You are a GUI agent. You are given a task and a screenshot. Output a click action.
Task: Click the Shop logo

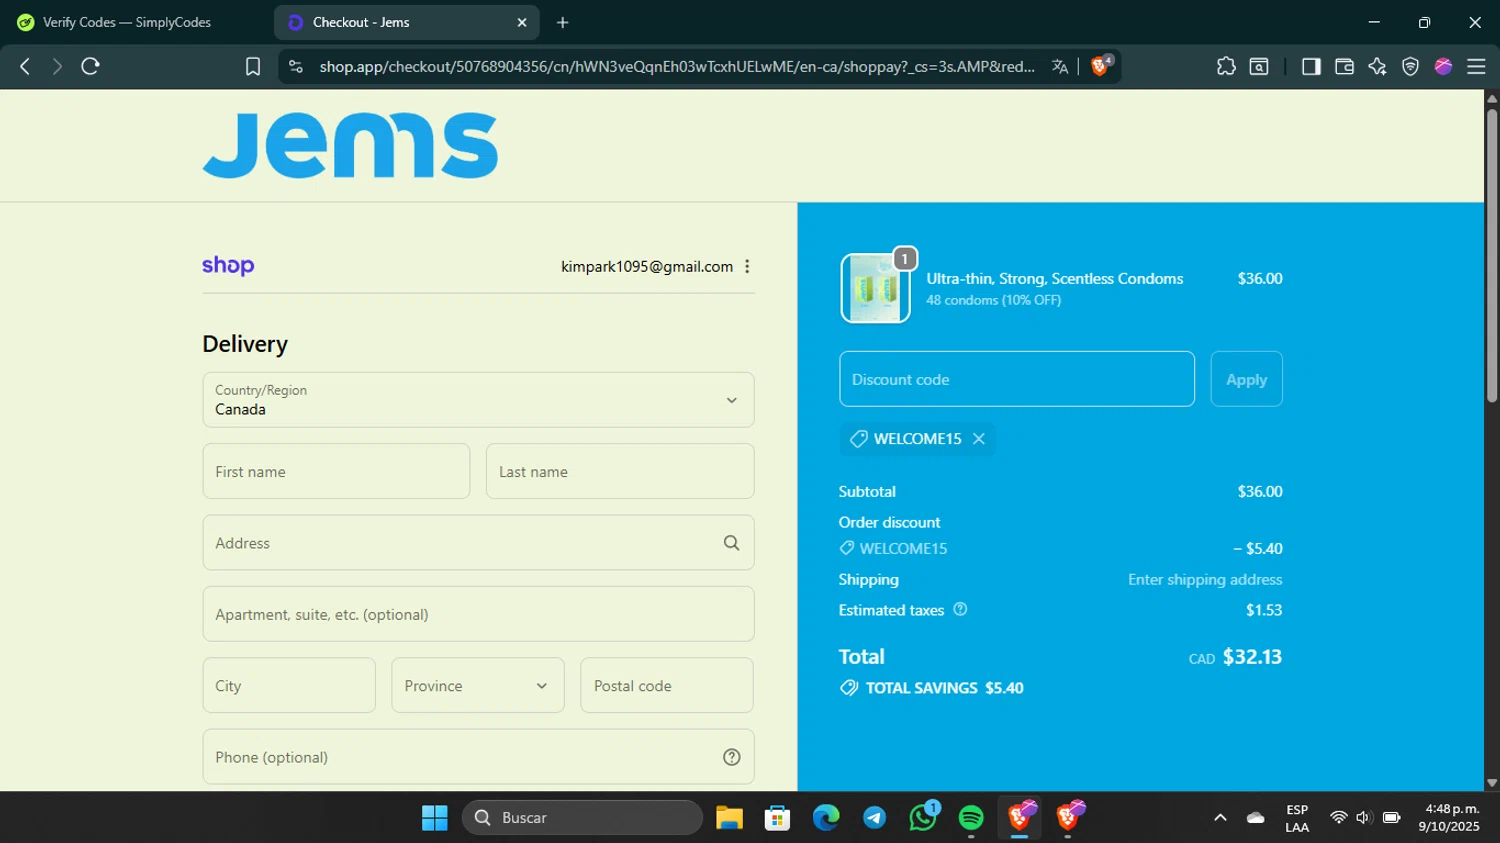[x=228, y=266]
